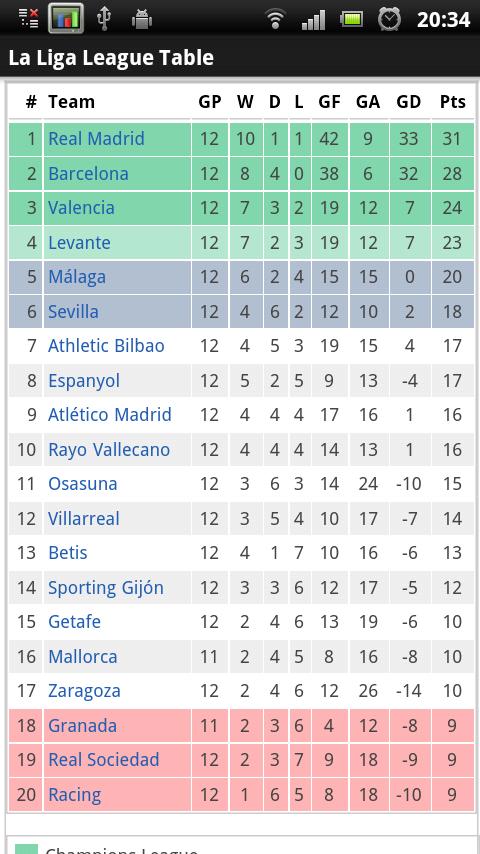Screen dimensions: 480x854
Task: Tap the alarm clock status icon
Action: point(390,19)
